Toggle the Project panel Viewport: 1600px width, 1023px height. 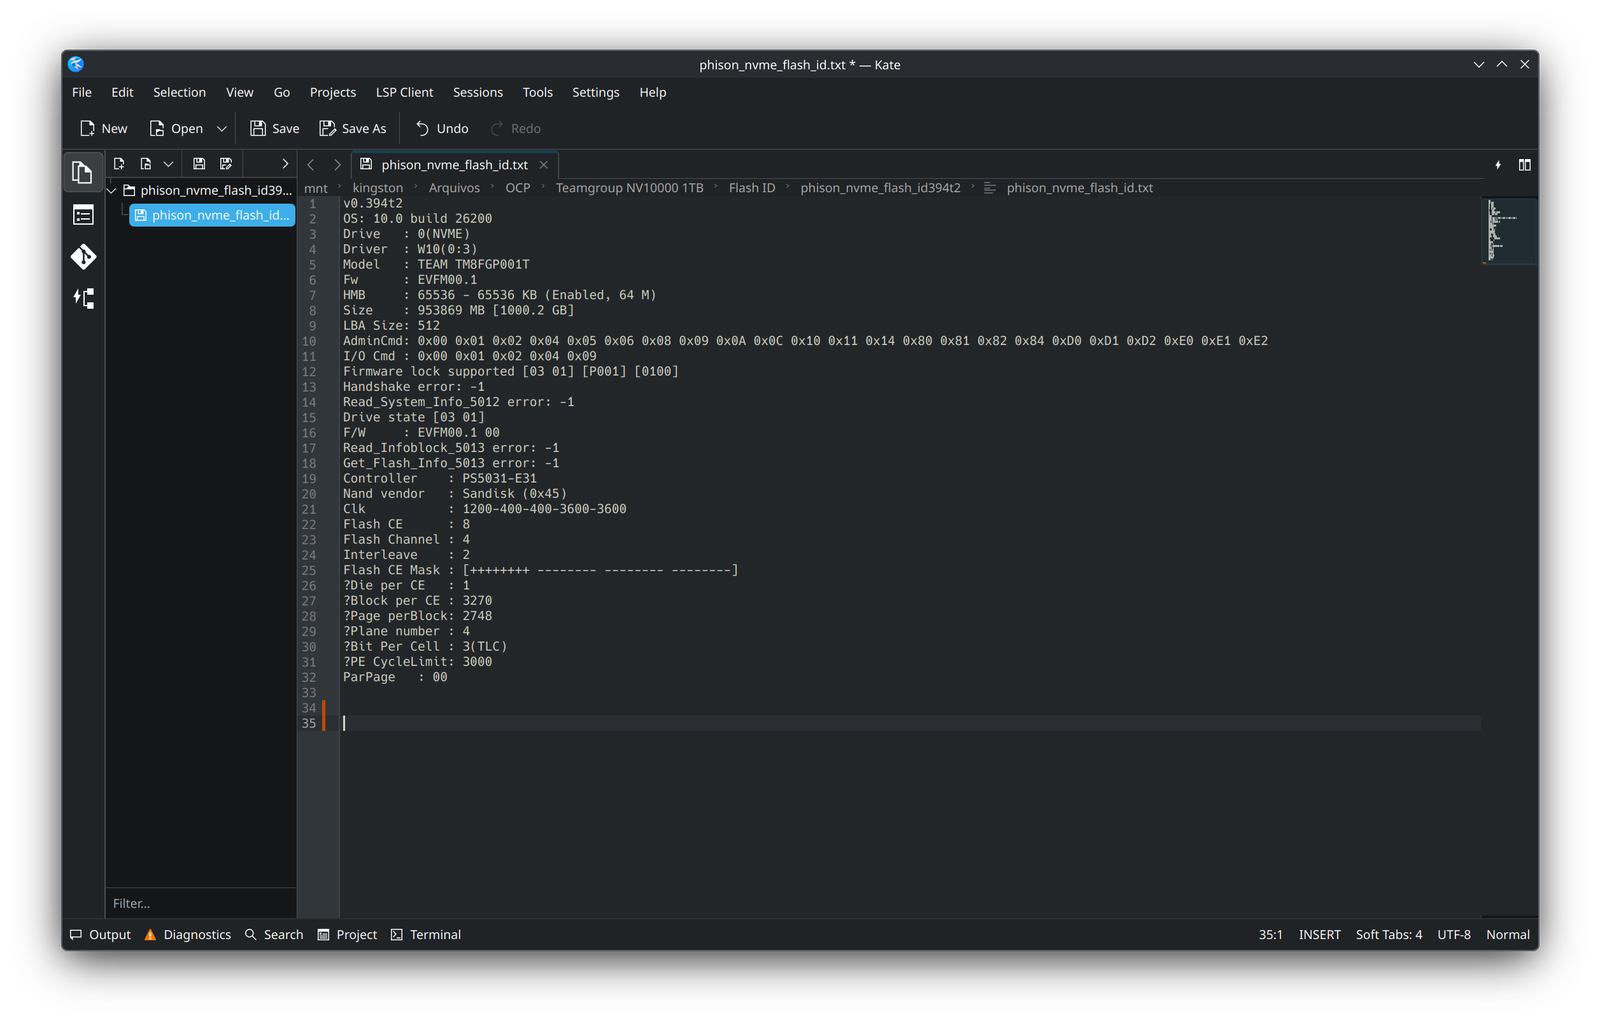tap(347, 935)
